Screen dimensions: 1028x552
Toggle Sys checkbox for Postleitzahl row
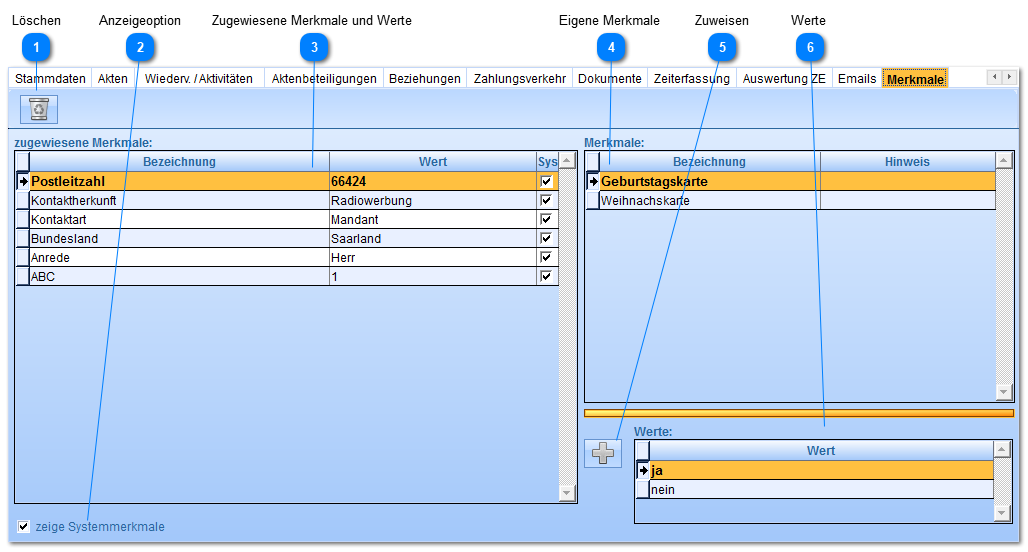[546, 182]
